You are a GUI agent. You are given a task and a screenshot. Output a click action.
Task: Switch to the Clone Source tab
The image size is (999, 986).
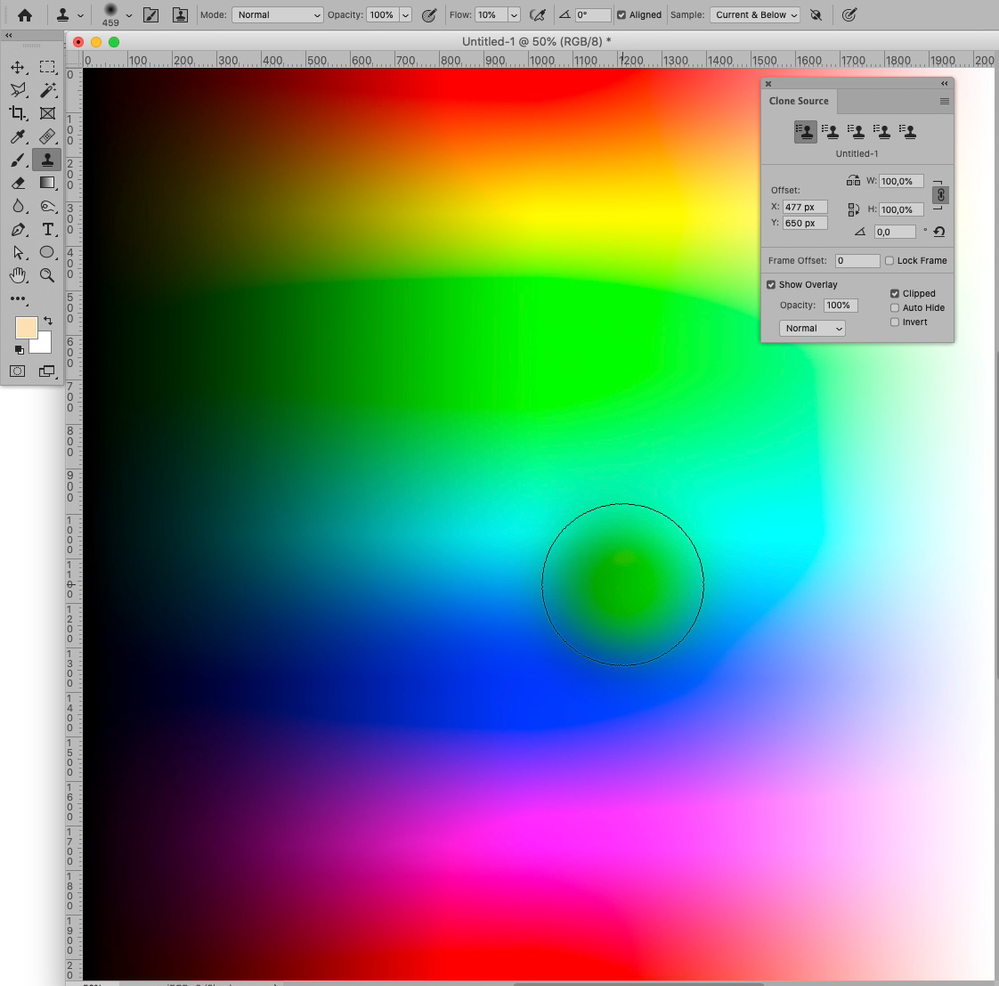(x=799, y=101)
